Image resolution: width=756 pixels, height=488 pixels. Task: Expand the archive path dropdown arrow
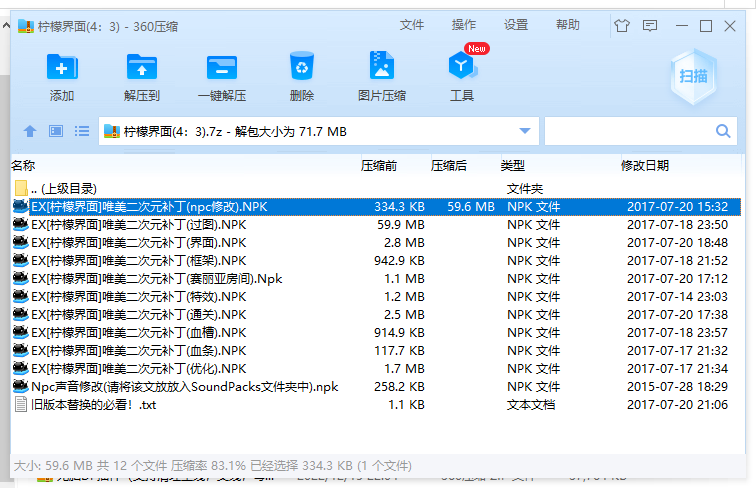[525, 131]
